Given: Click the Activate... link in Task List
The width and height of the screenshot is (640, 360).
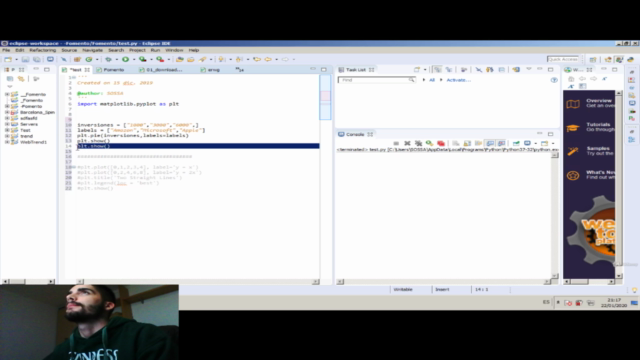Looking at the screenshot, I should point(458,80).
